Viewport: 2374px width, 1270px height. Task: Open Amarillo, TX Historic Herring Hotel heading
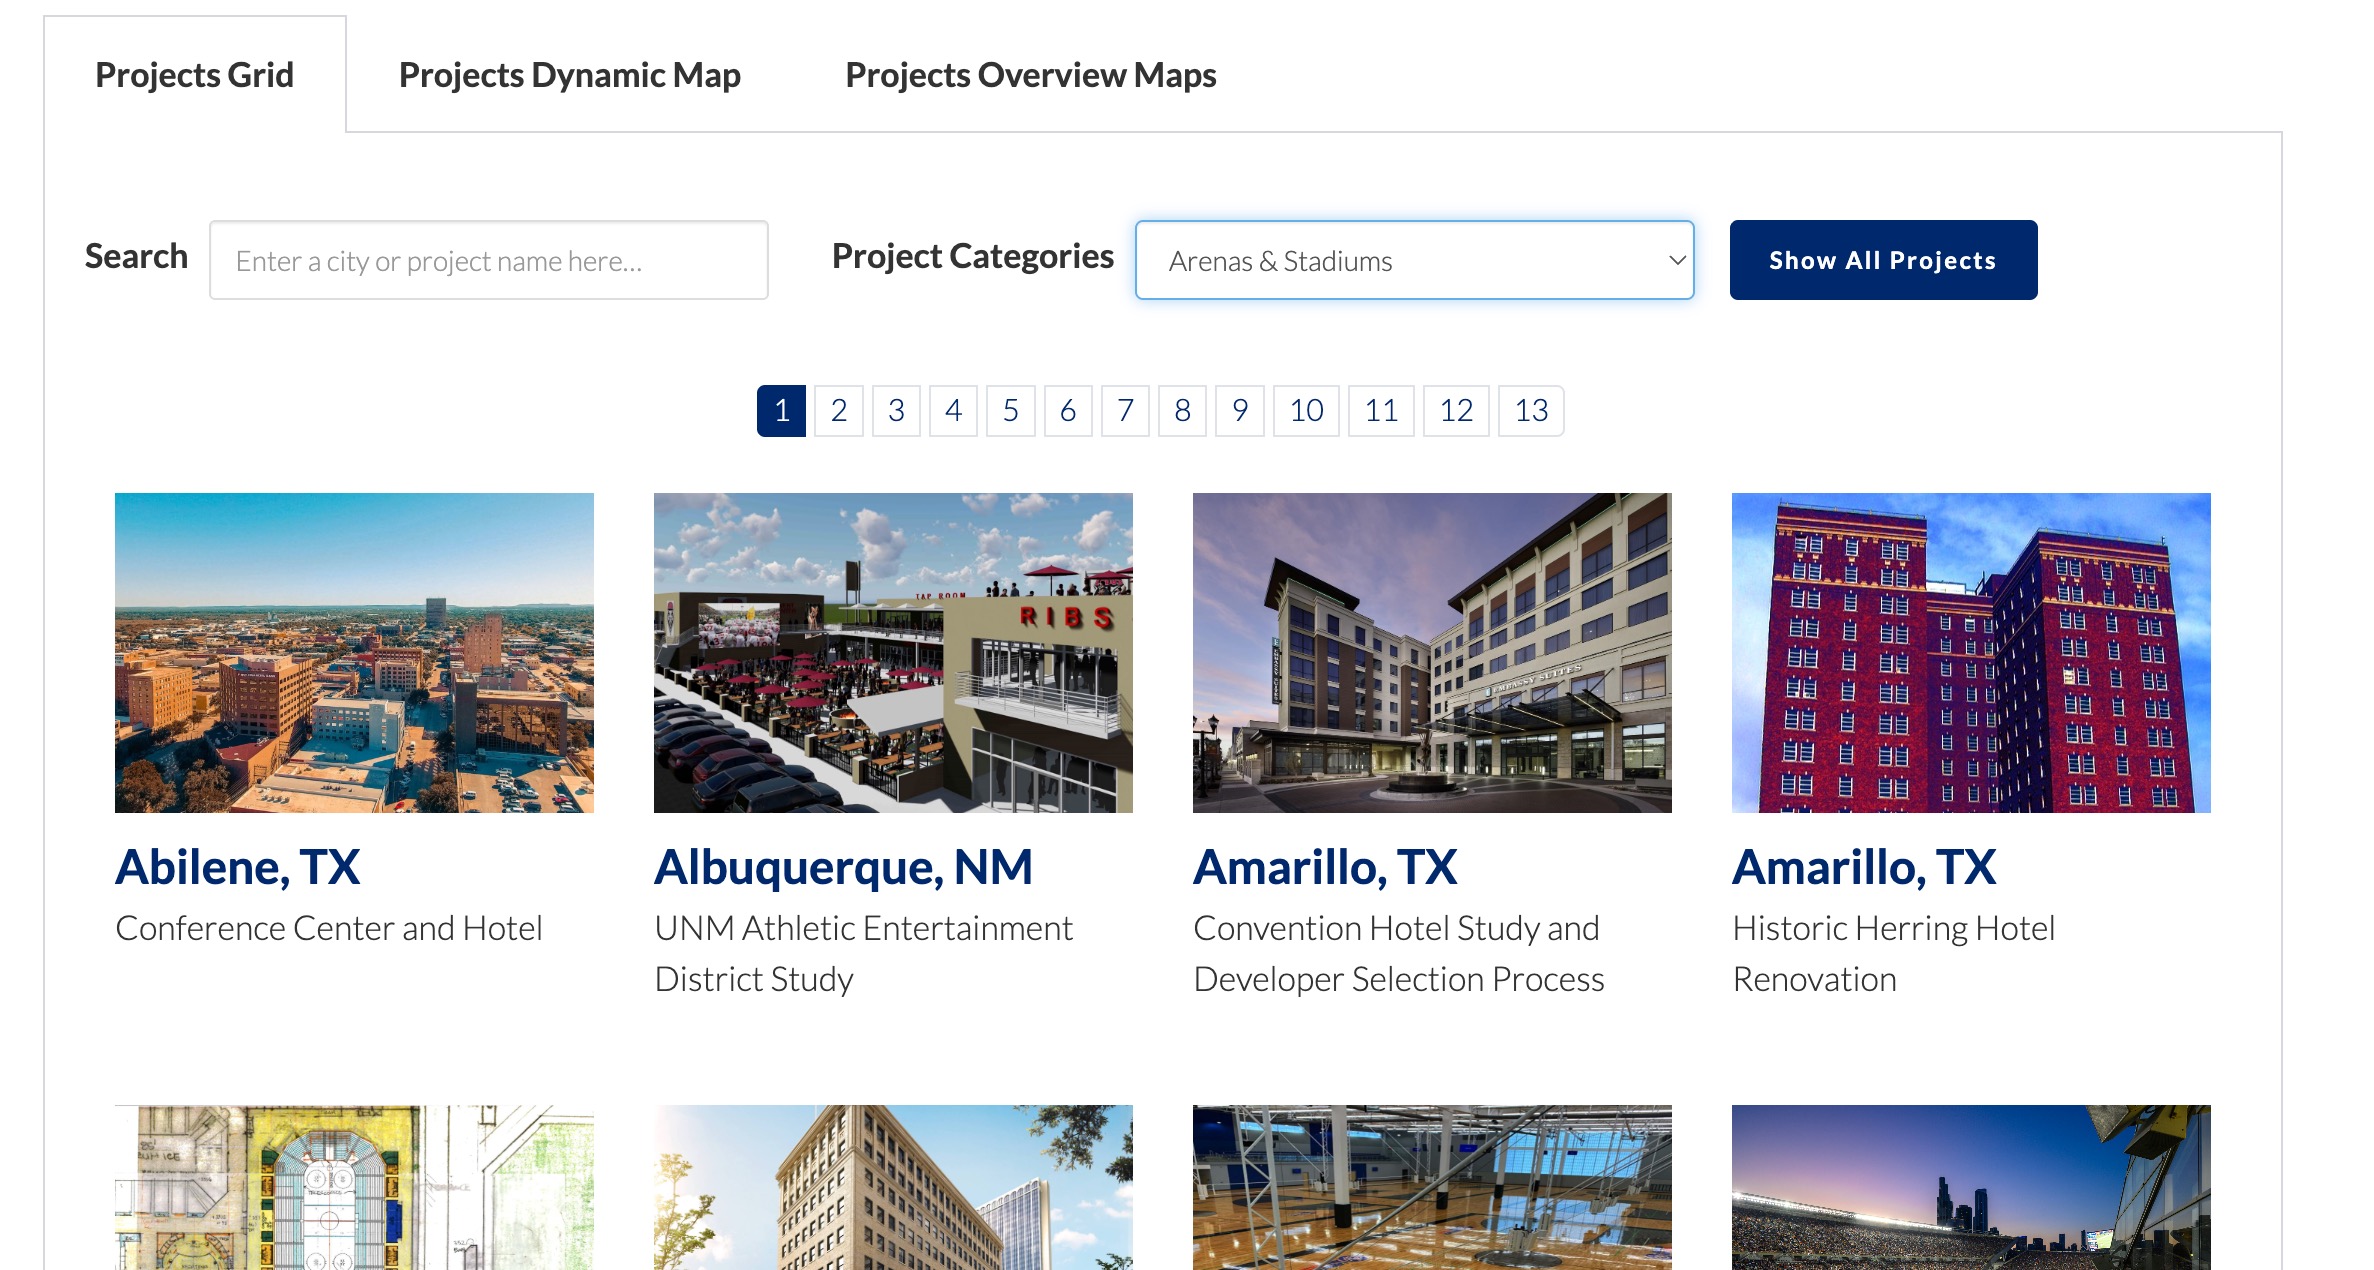1864,867
